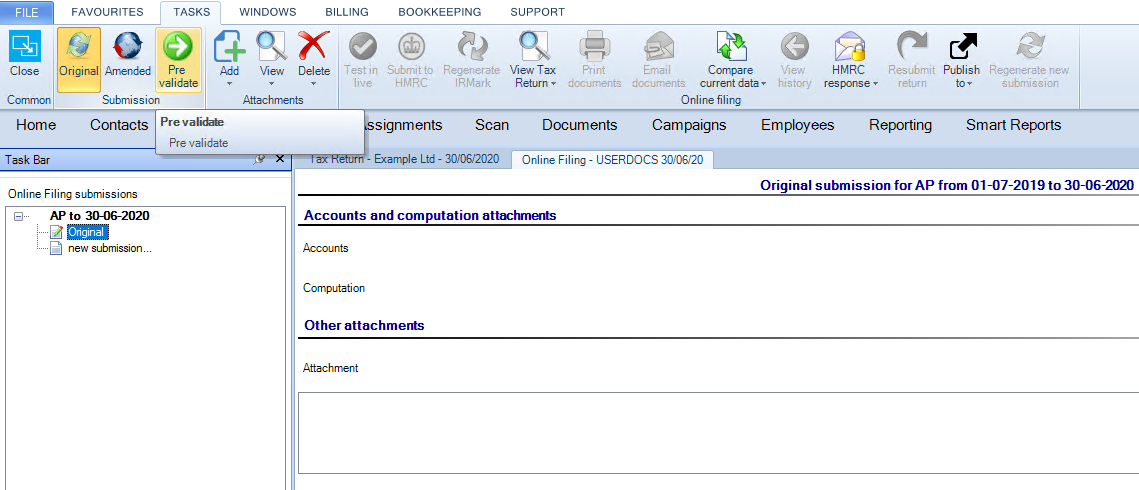Click the 'Attachment' row label
This screenshot has height=490, width=1139.
331,368
